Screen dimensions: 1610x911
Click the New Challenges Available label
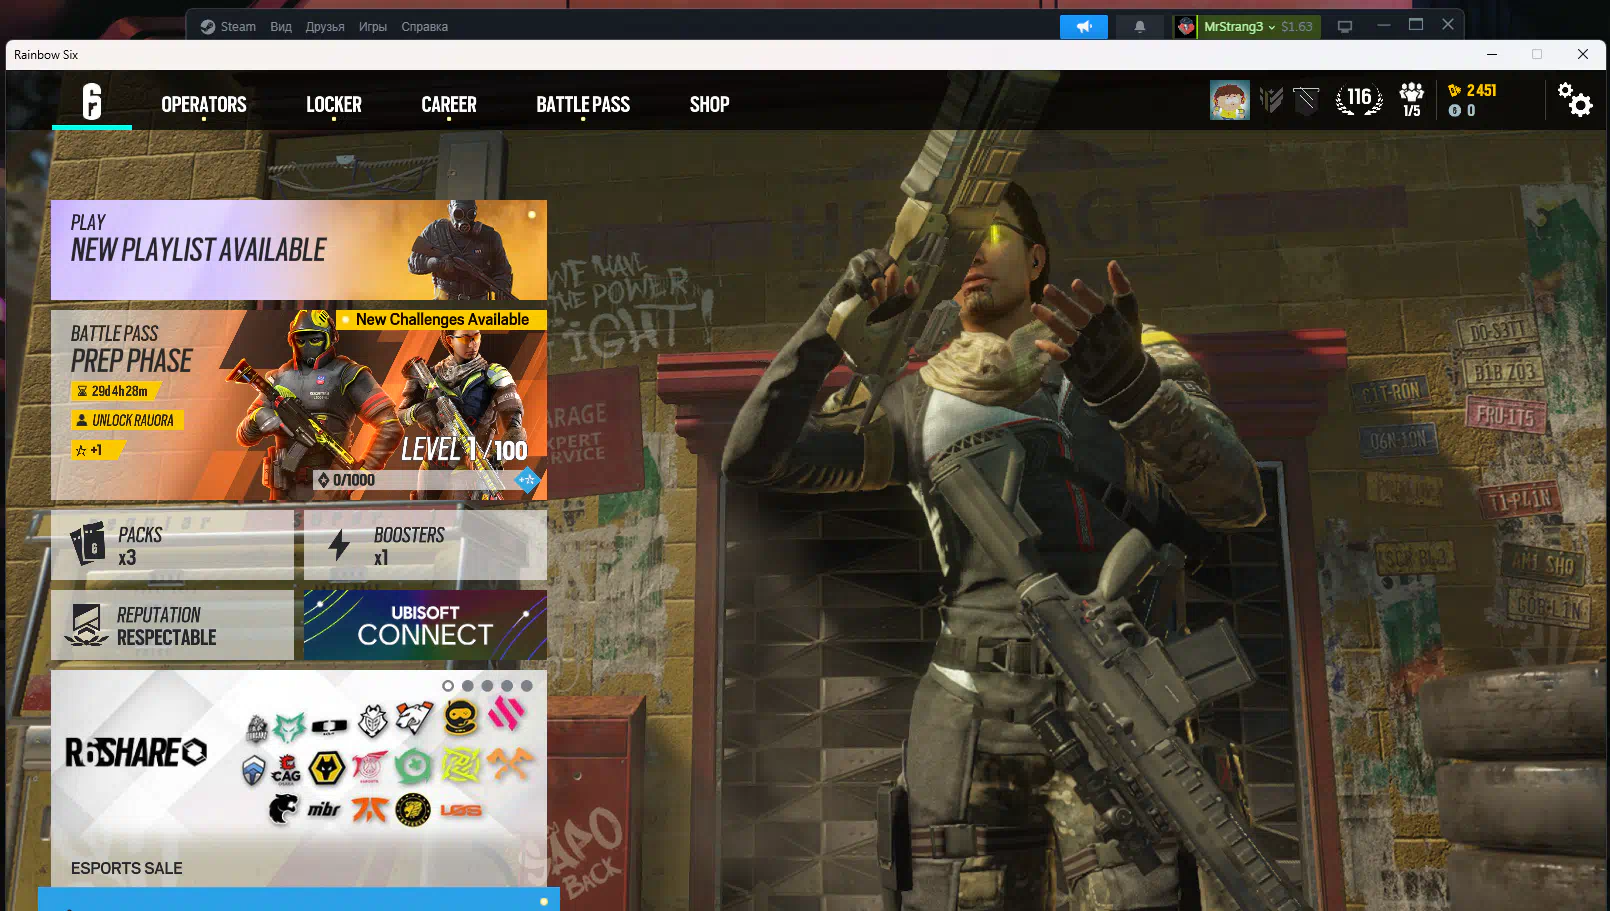point(442,320)
